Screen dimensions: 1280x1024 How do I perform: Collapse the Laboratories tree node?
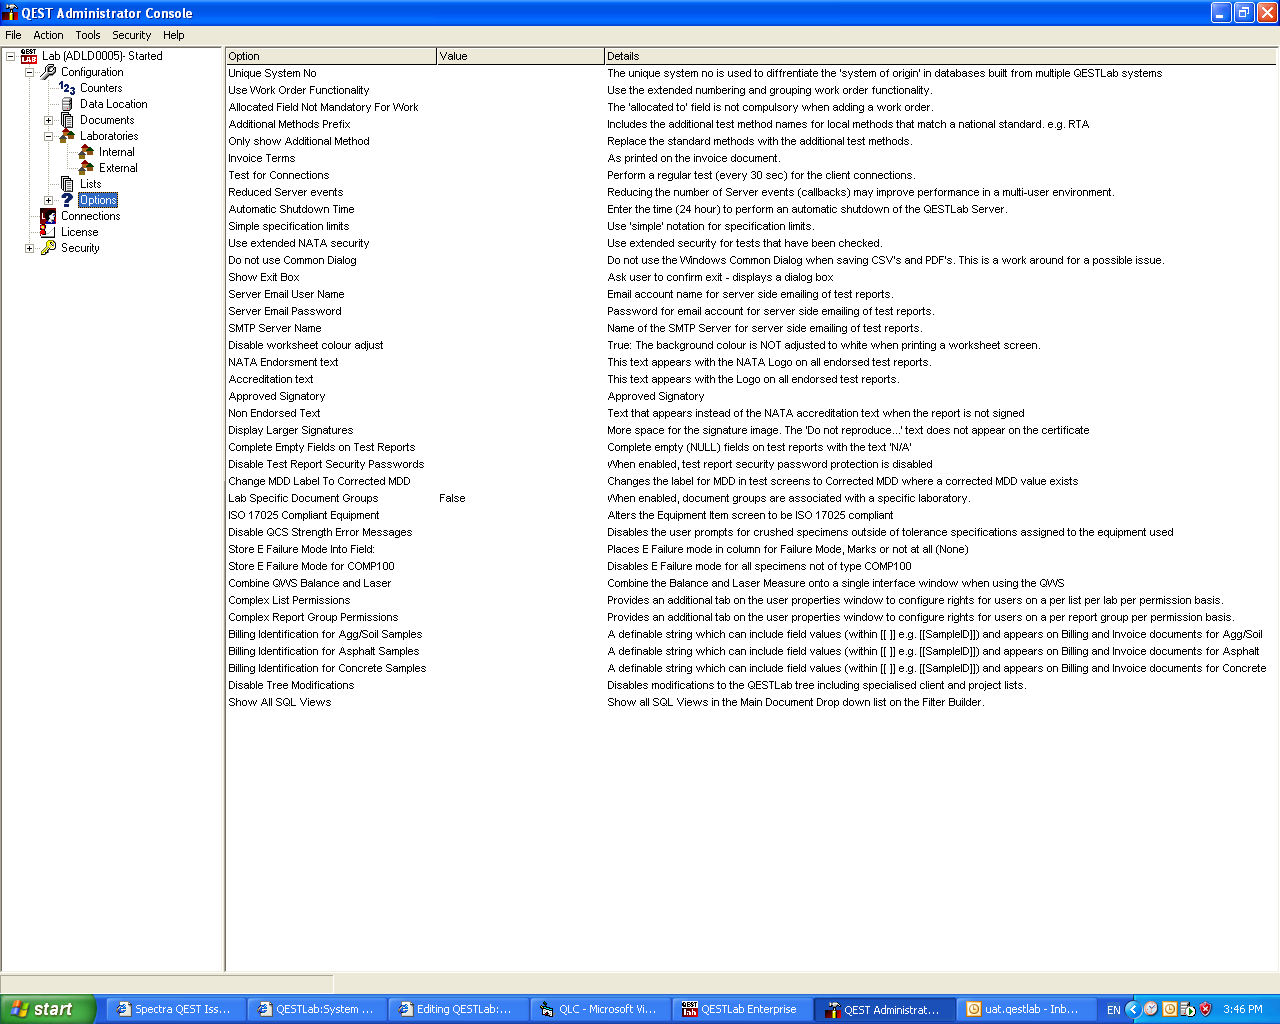[48, 136]
